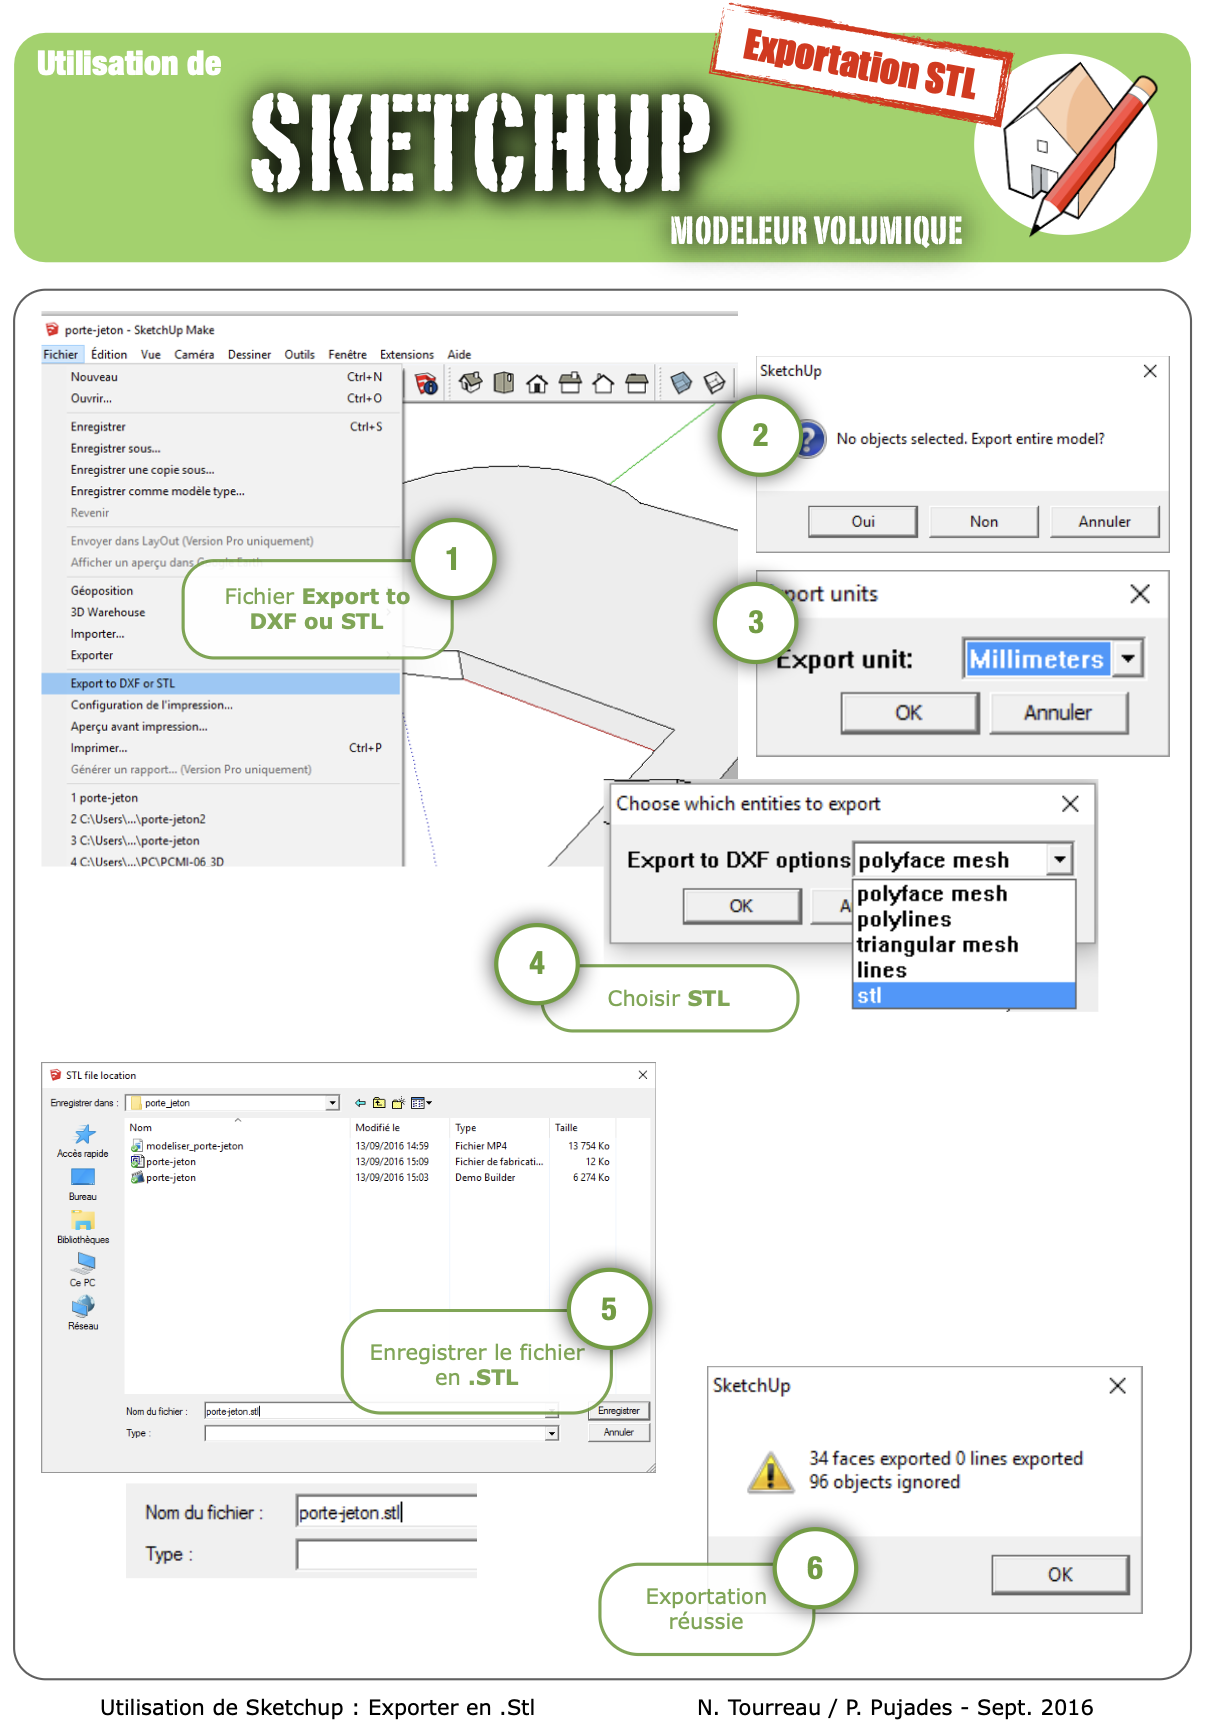The width and height of the screenshot is (1212, 1734).
Task: Click OK in Choose which entities dialog
Action: point(742,906)
